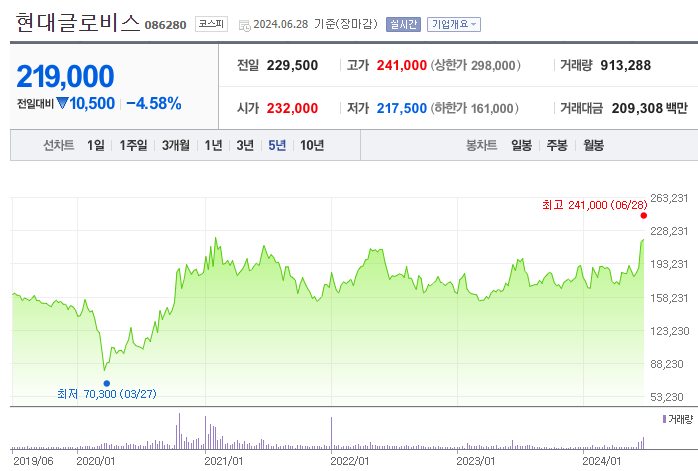Click the 53,230 y-axis label
The height and width of the screenshot is (471, 698).
coord(667,397)
